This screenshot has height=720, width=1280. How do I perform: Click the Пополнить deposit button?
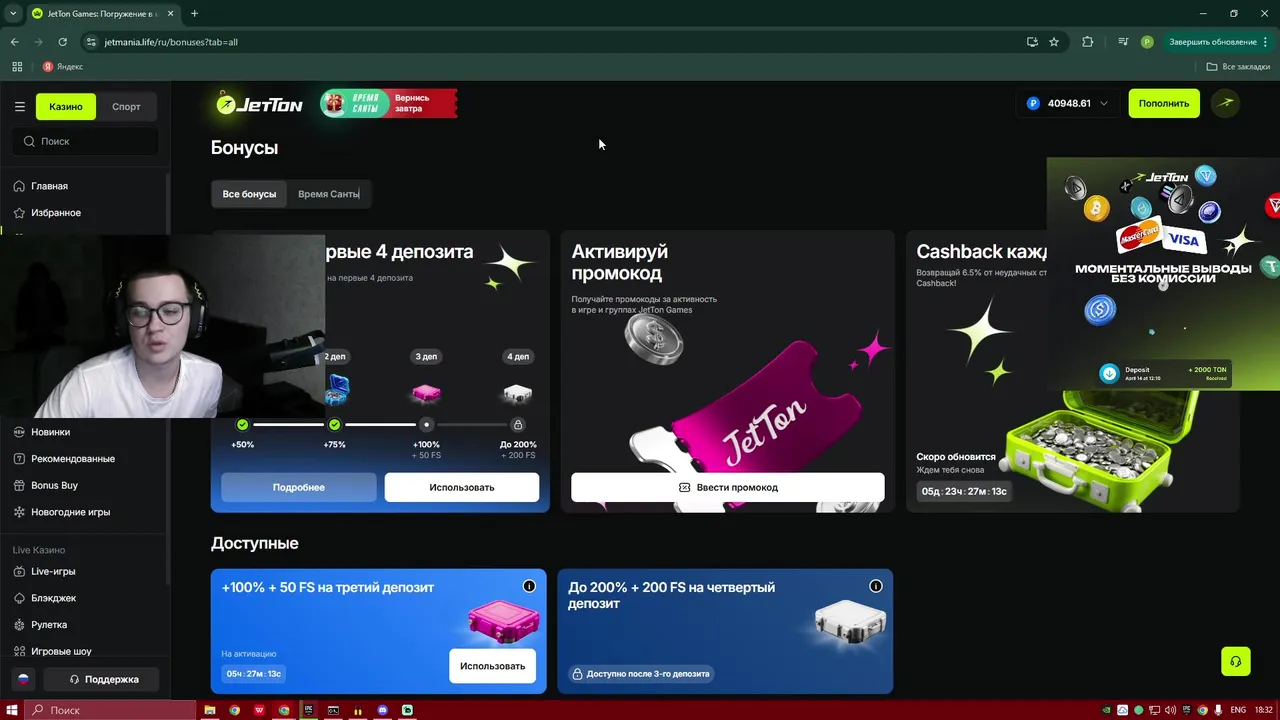click(1164, 103)
